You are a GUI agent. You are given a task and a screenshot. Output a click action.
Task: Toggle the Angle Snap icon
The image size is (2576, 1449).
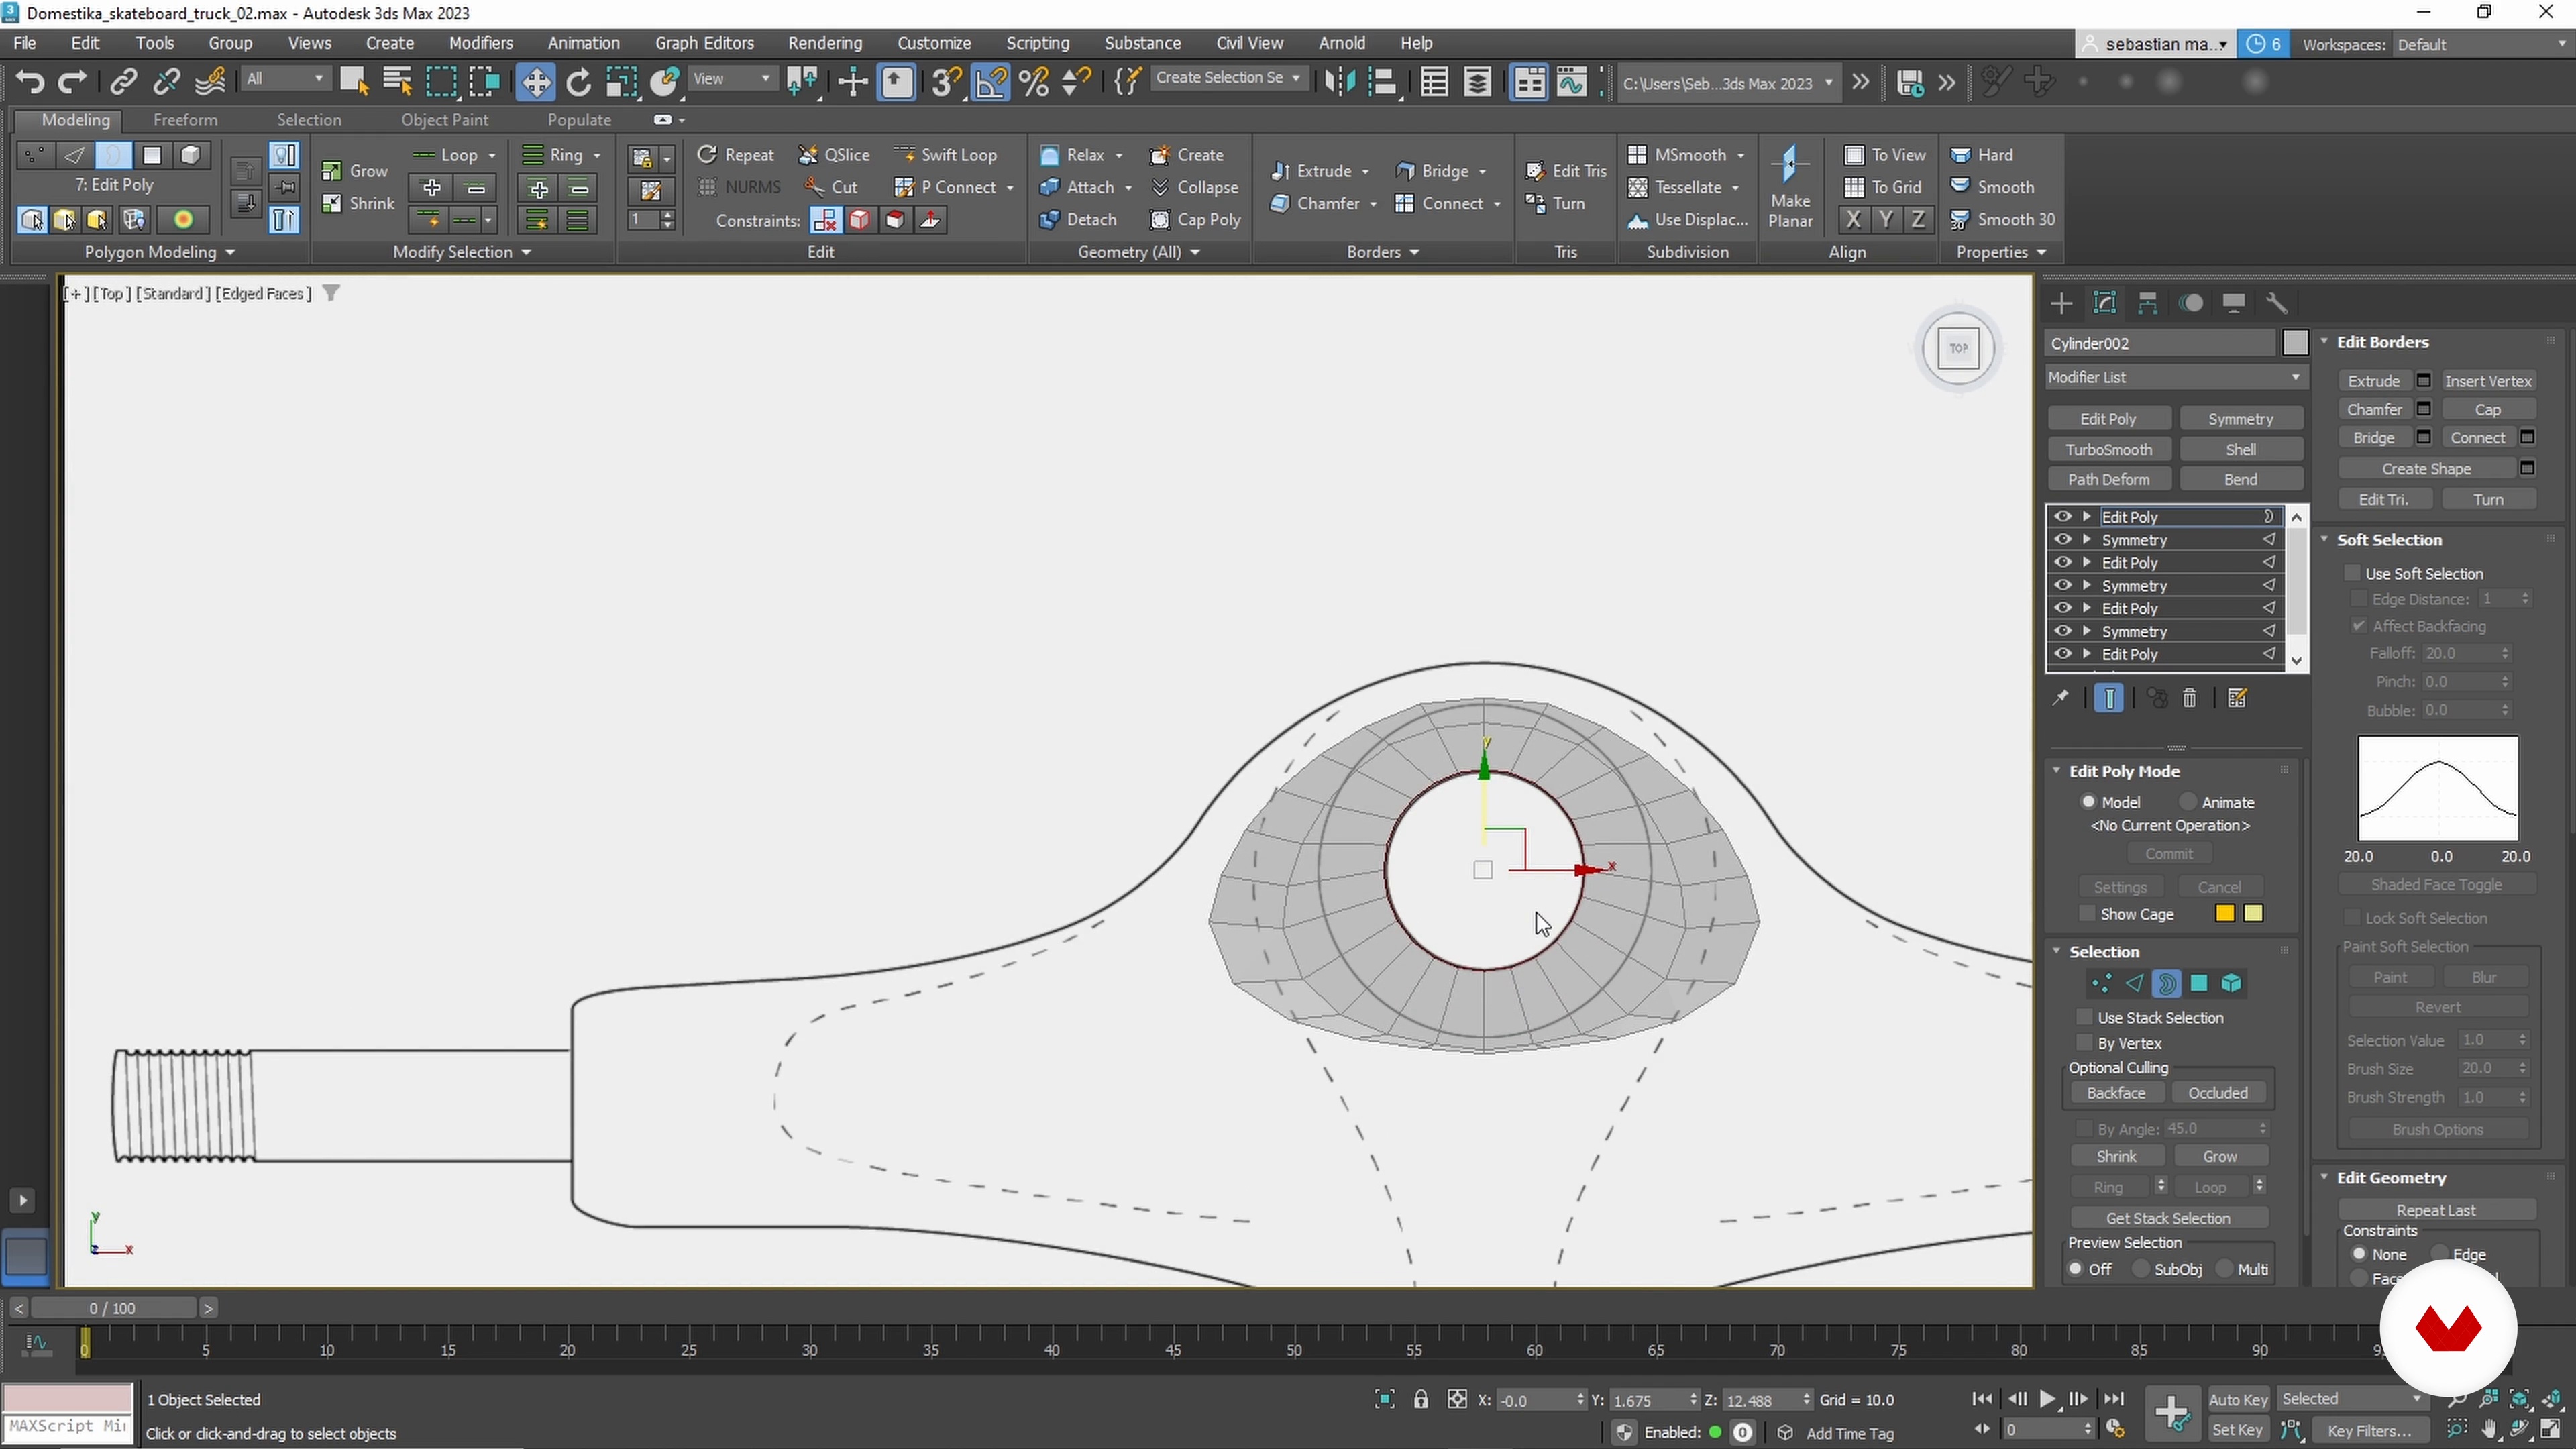991,82
